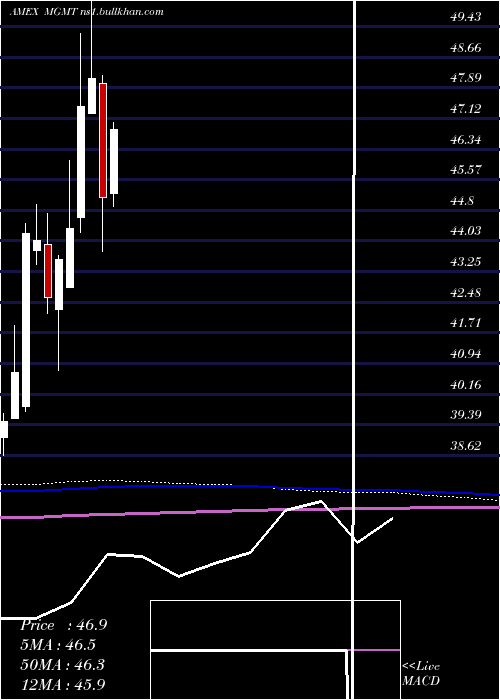Viewport: 500px width, 700px height.
Task: Click the tall red candlestick near 47.89
Action: [x=103, y=140]
